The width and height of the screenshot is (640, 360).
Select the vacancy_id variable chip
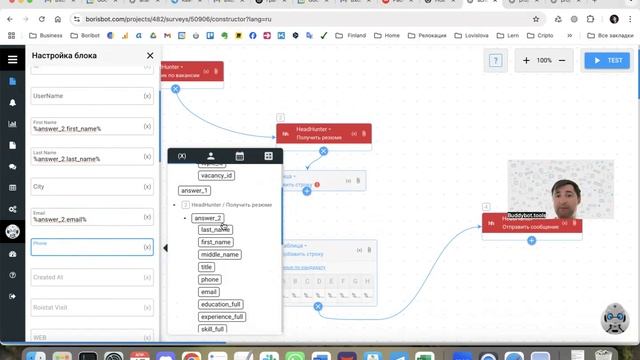coord(216,176)
